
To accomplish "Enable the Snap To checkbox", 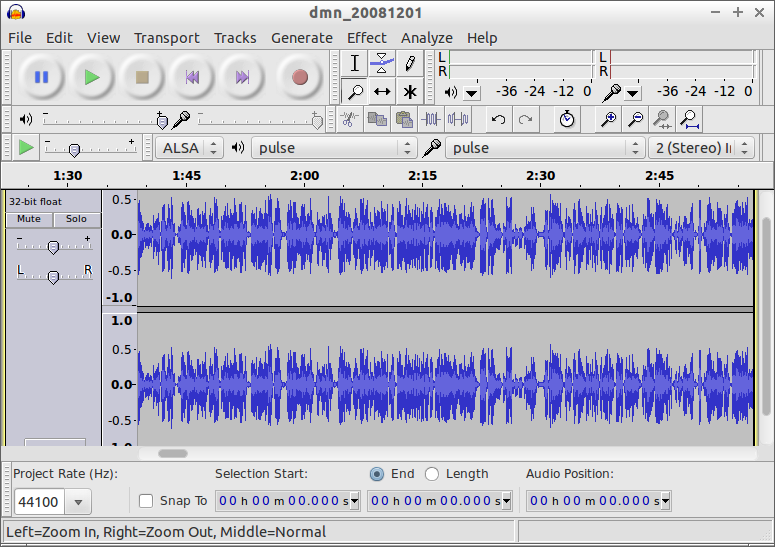I will (x=146, y=501).
